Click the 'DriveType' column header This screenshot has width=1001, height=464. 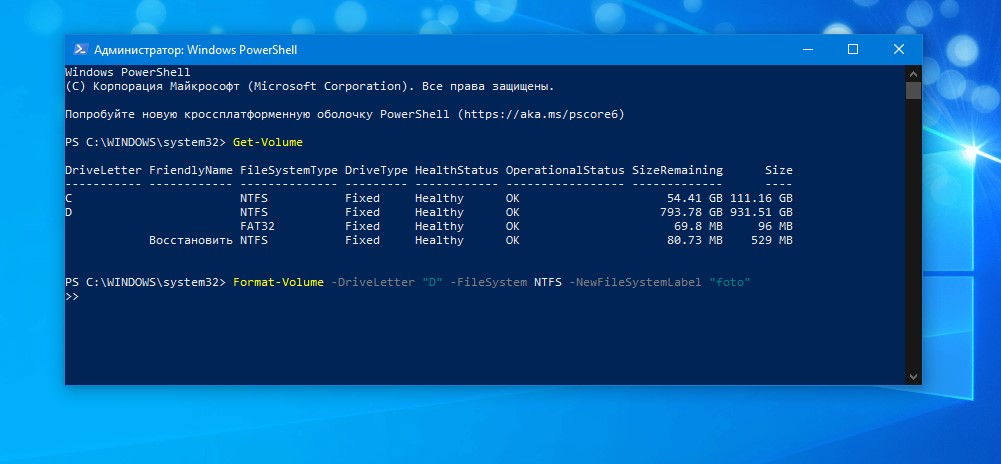tap(376, 170)
